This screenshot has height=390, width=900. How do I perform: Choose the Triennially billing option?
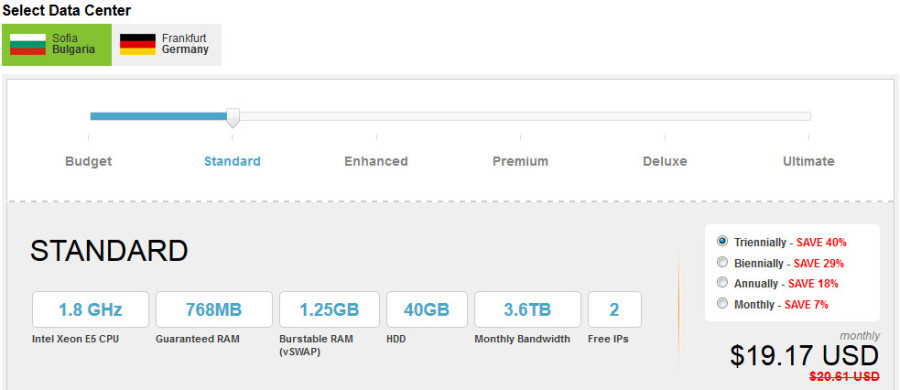pos(722,241)
